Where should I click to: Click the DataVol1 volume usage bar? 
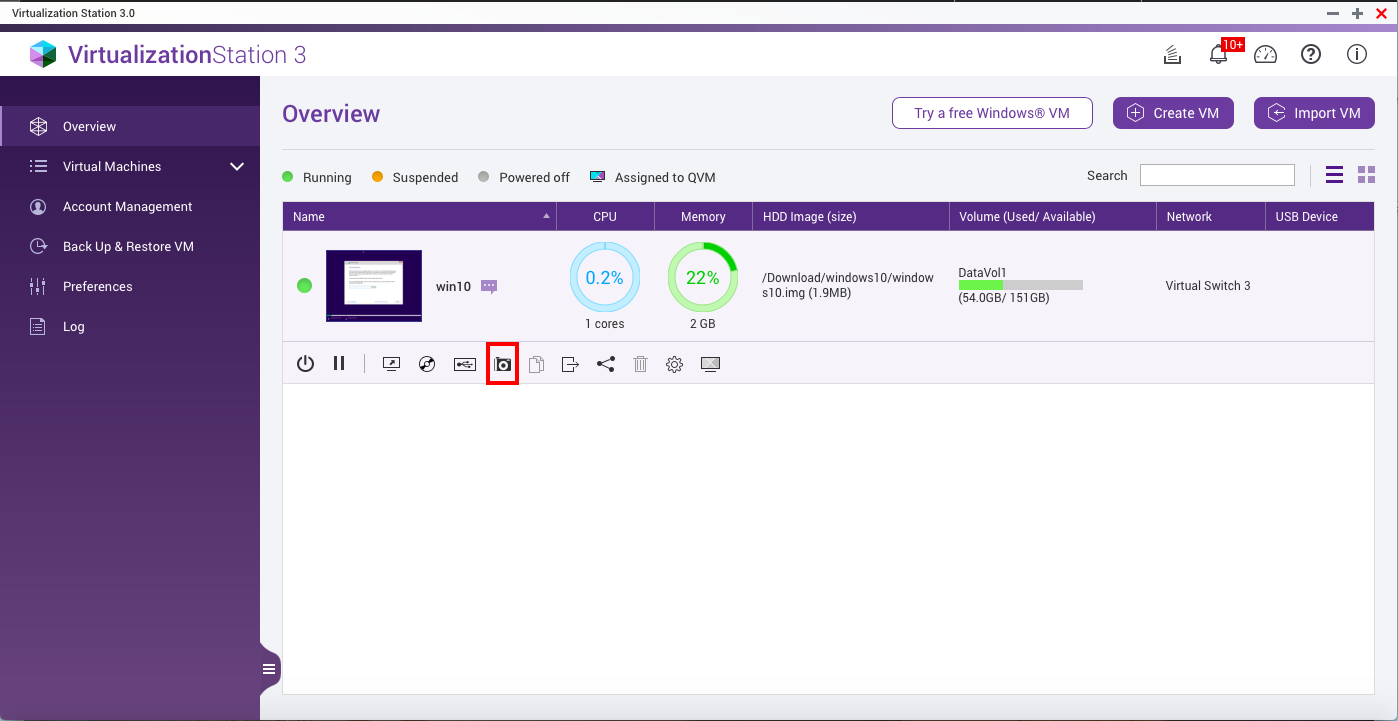1020,285
